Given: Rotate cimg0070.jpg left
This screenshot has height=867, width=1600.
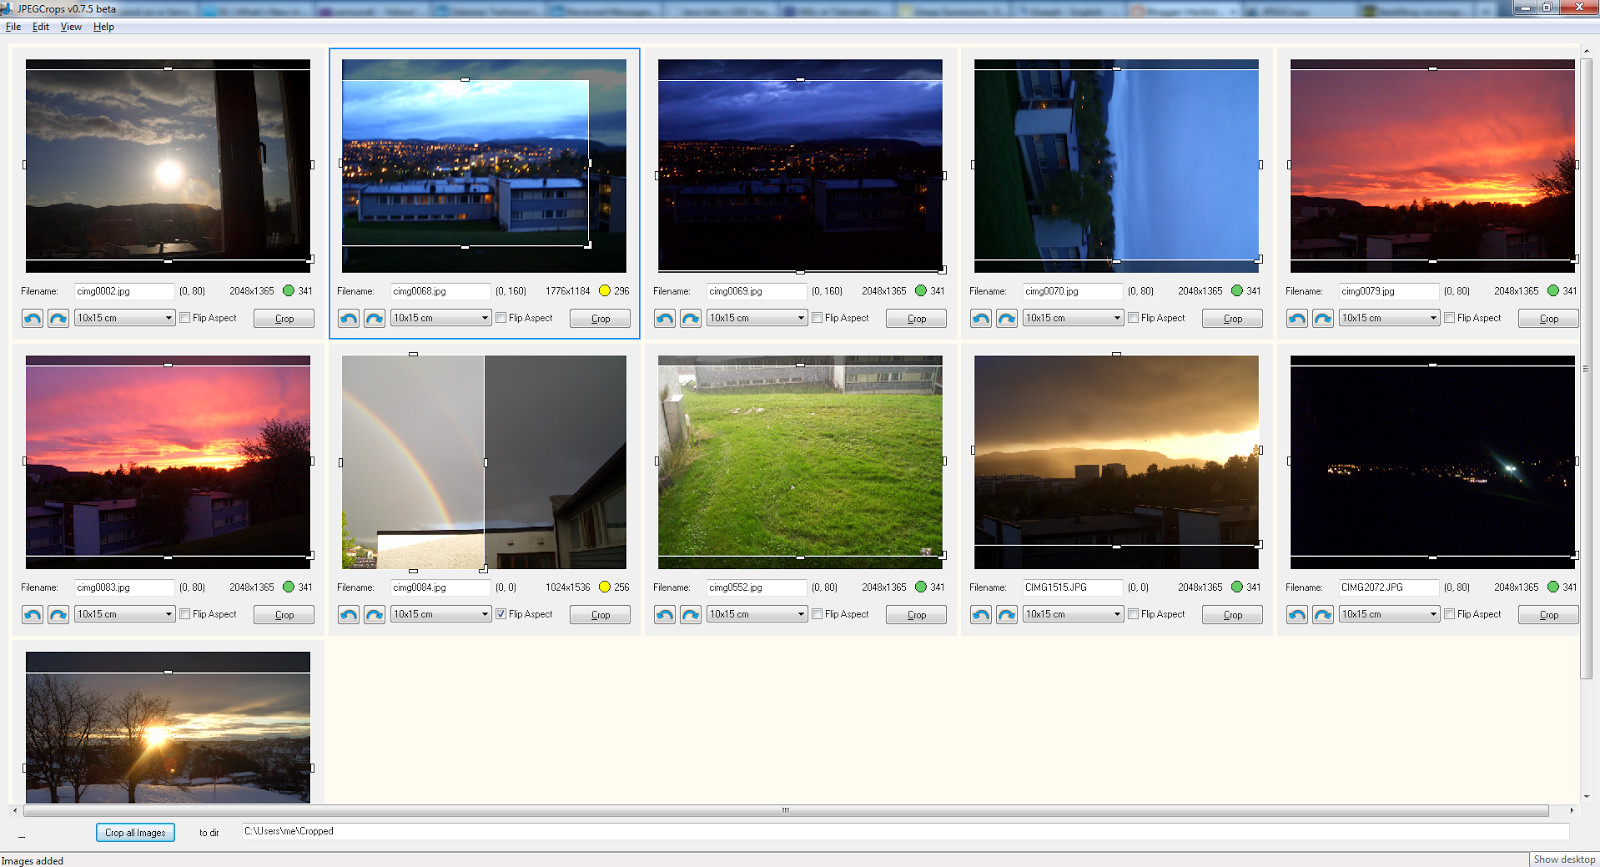Looking at the screenshot, I should pos(980,318).
